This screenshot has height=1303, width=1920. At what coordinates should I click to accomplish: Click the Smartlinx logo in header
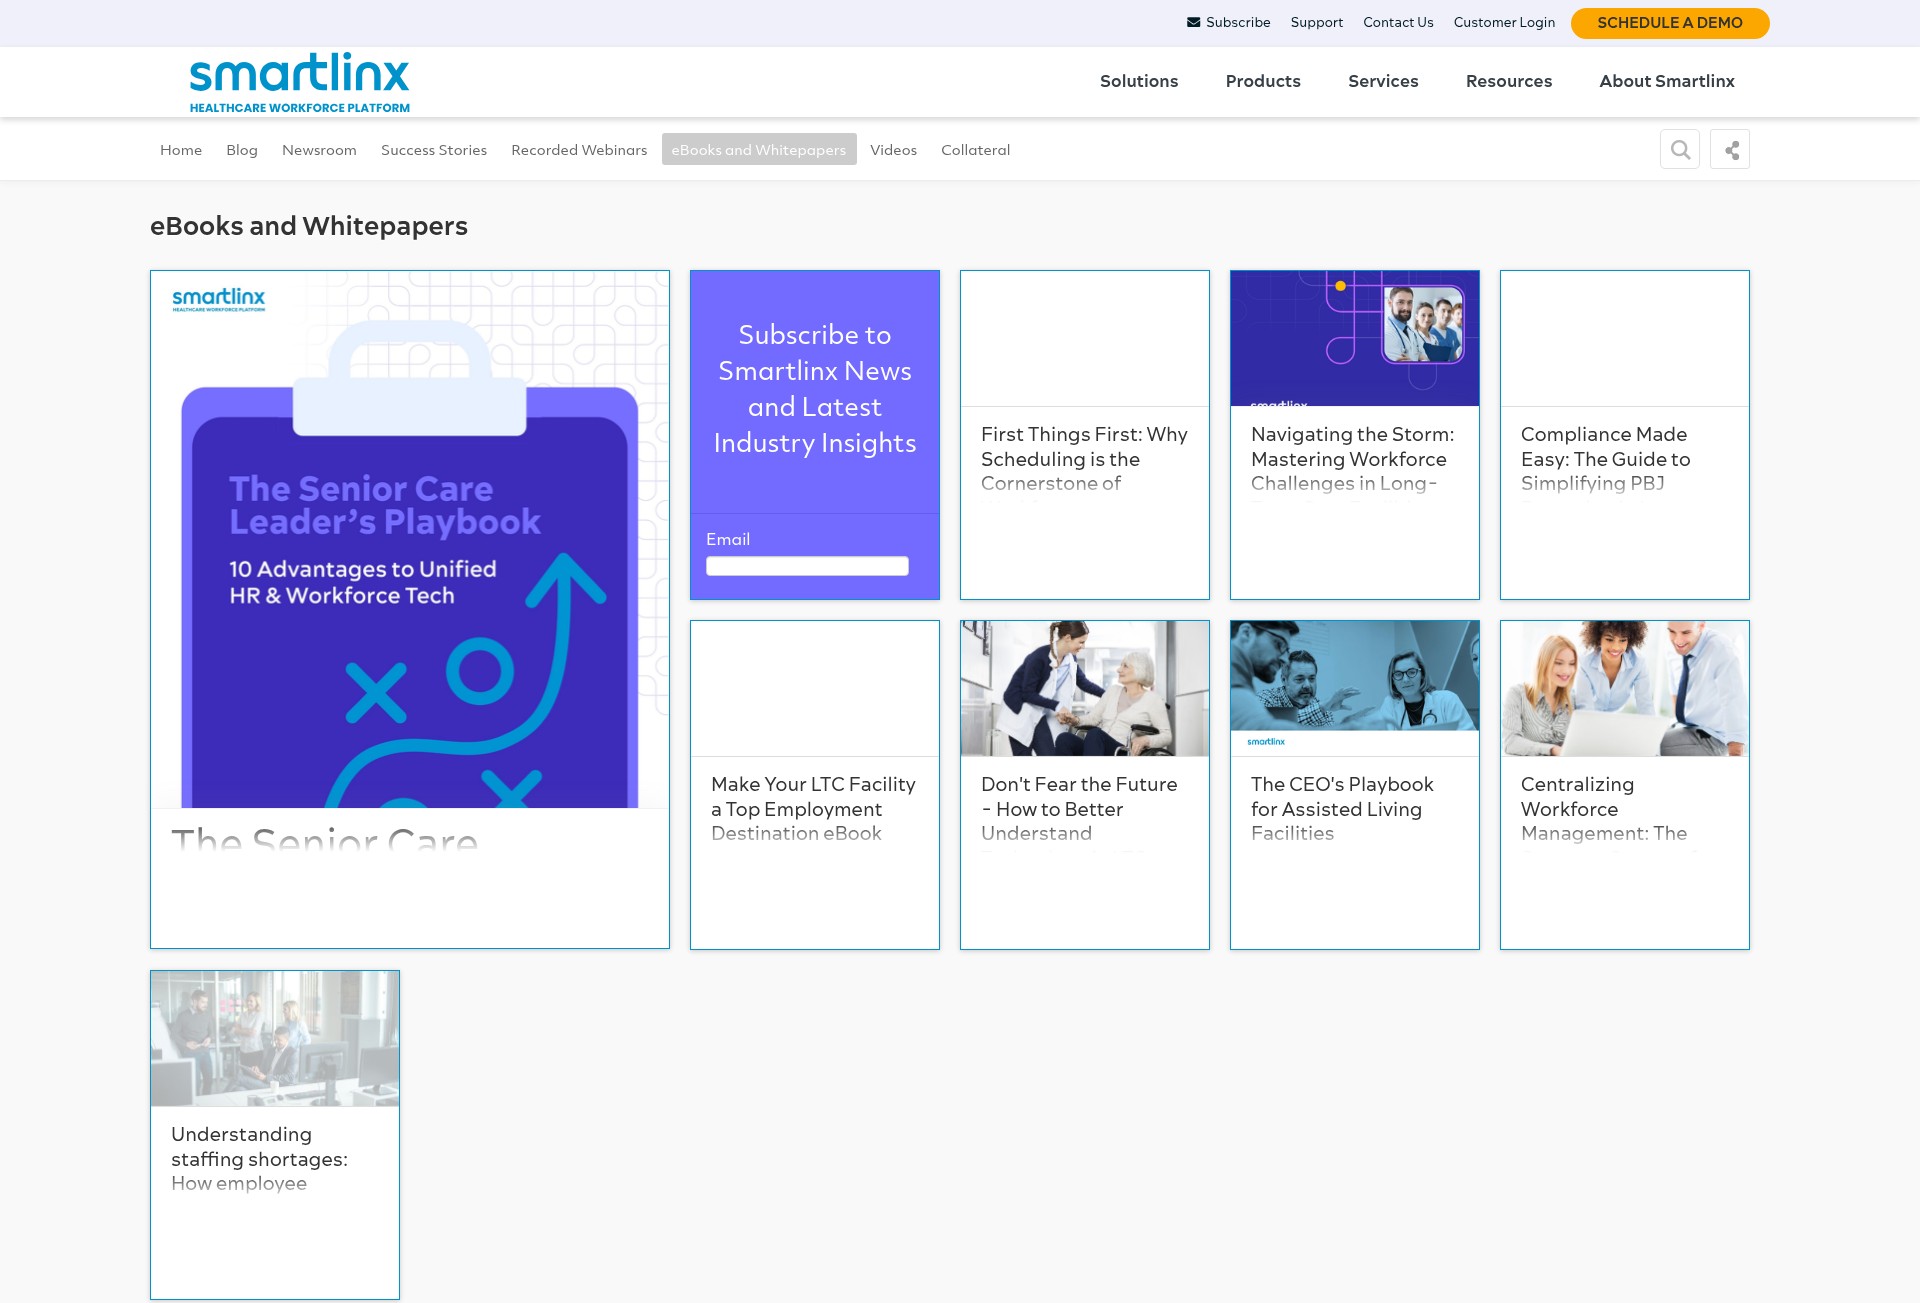click(300, 83)
